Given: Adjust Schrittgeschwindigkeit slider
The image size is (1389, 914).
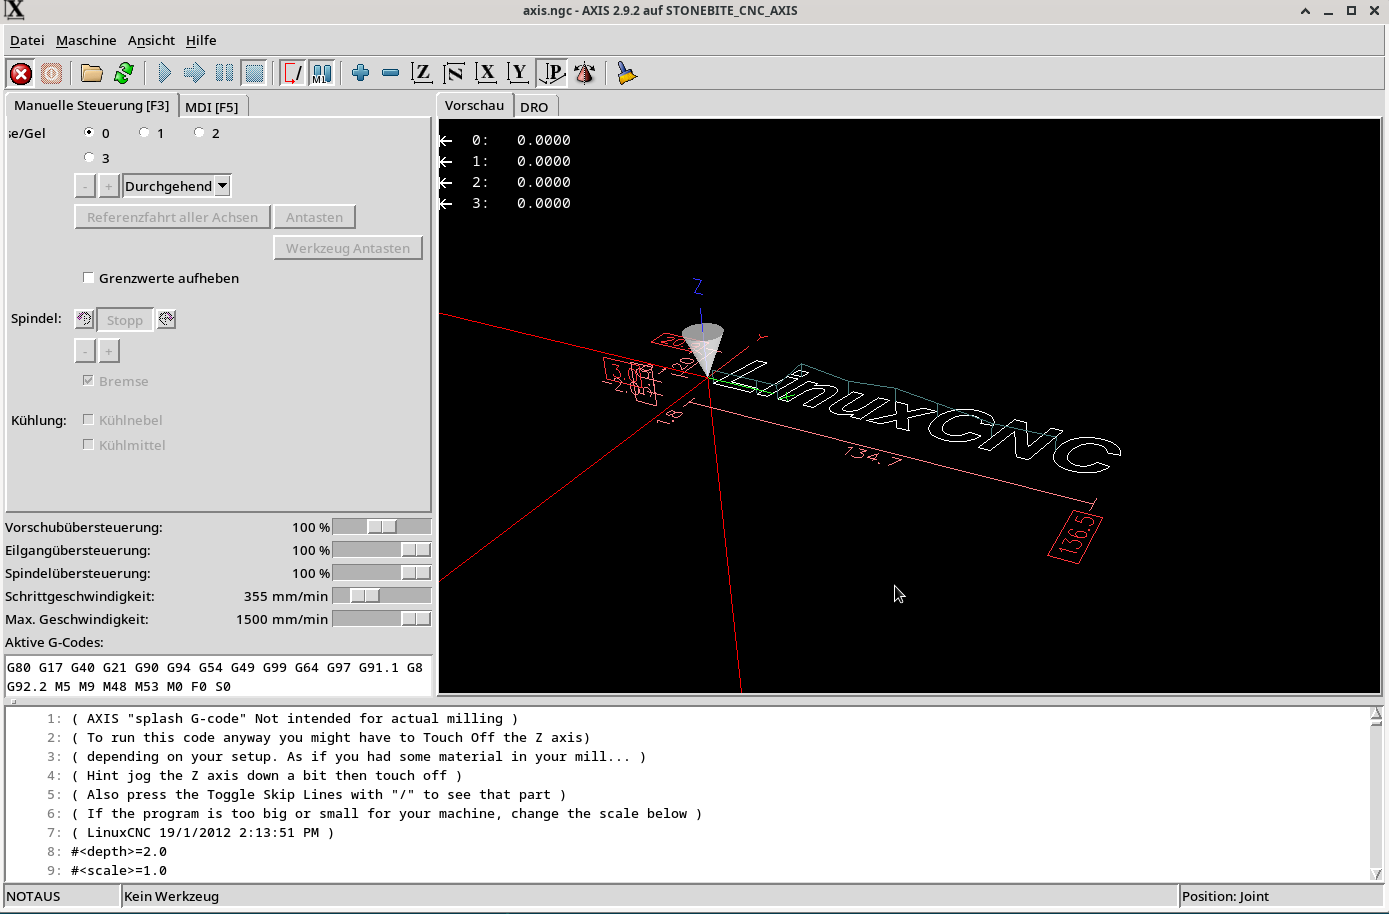Looking at the screenshot, I should point(382,596).
